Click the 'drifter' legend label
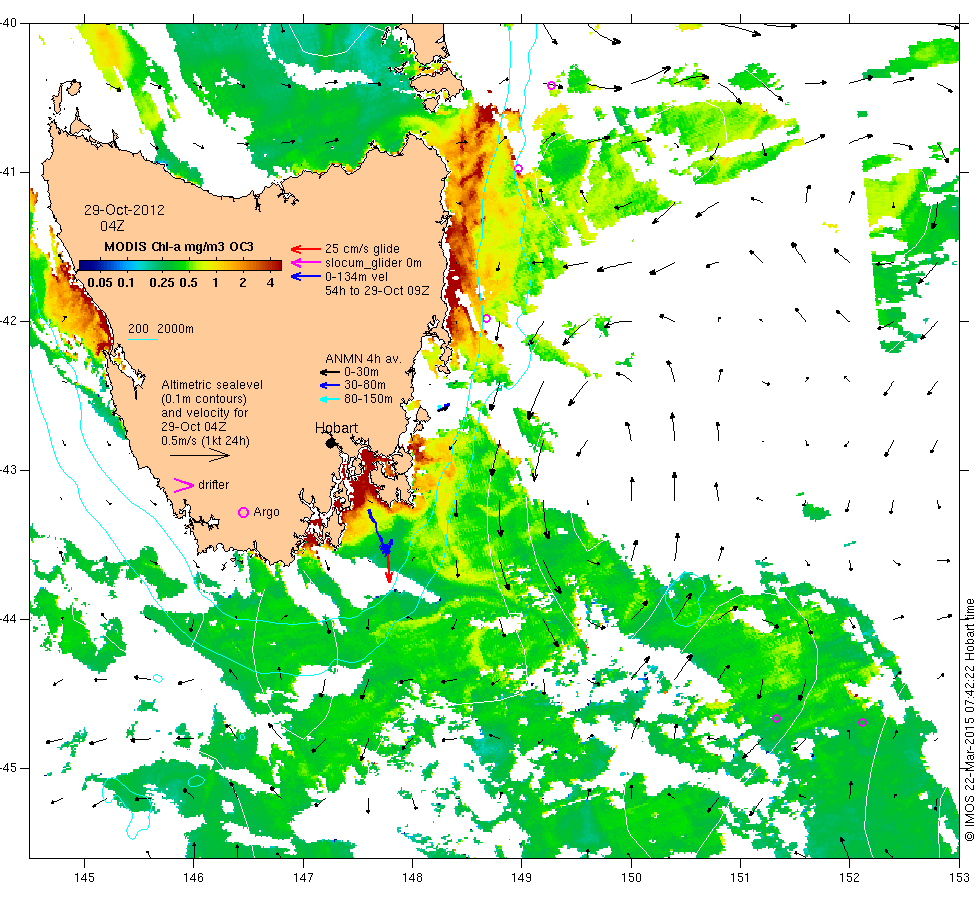 click(x=214, y=485)
